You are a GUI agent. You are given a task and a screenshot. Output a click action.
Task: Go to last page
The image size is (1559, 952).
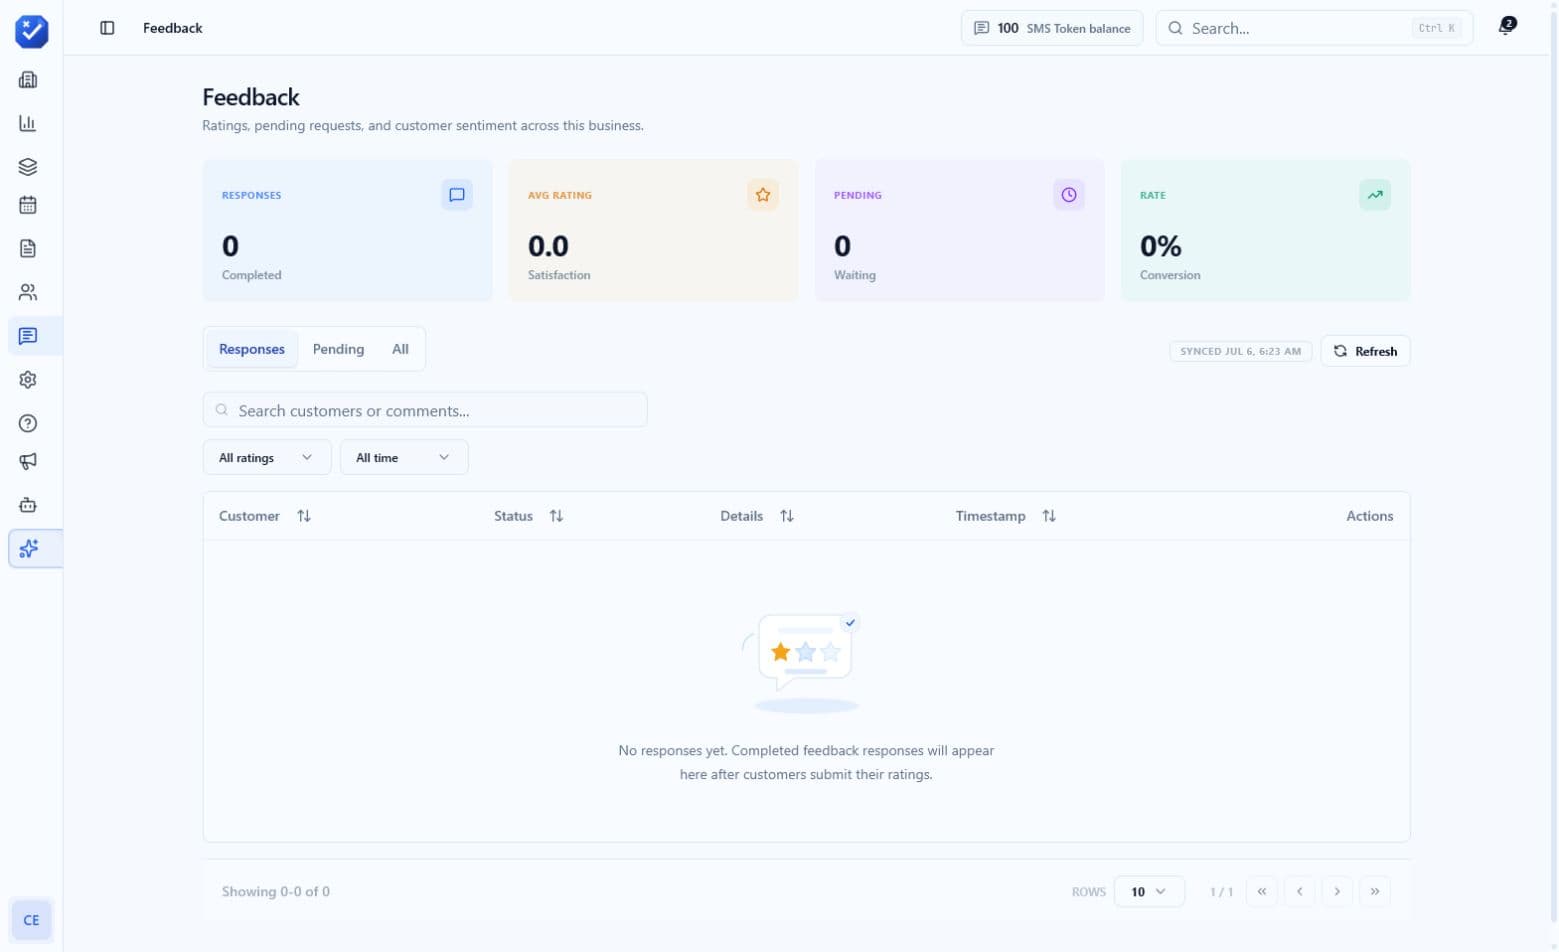point(1375,891)
